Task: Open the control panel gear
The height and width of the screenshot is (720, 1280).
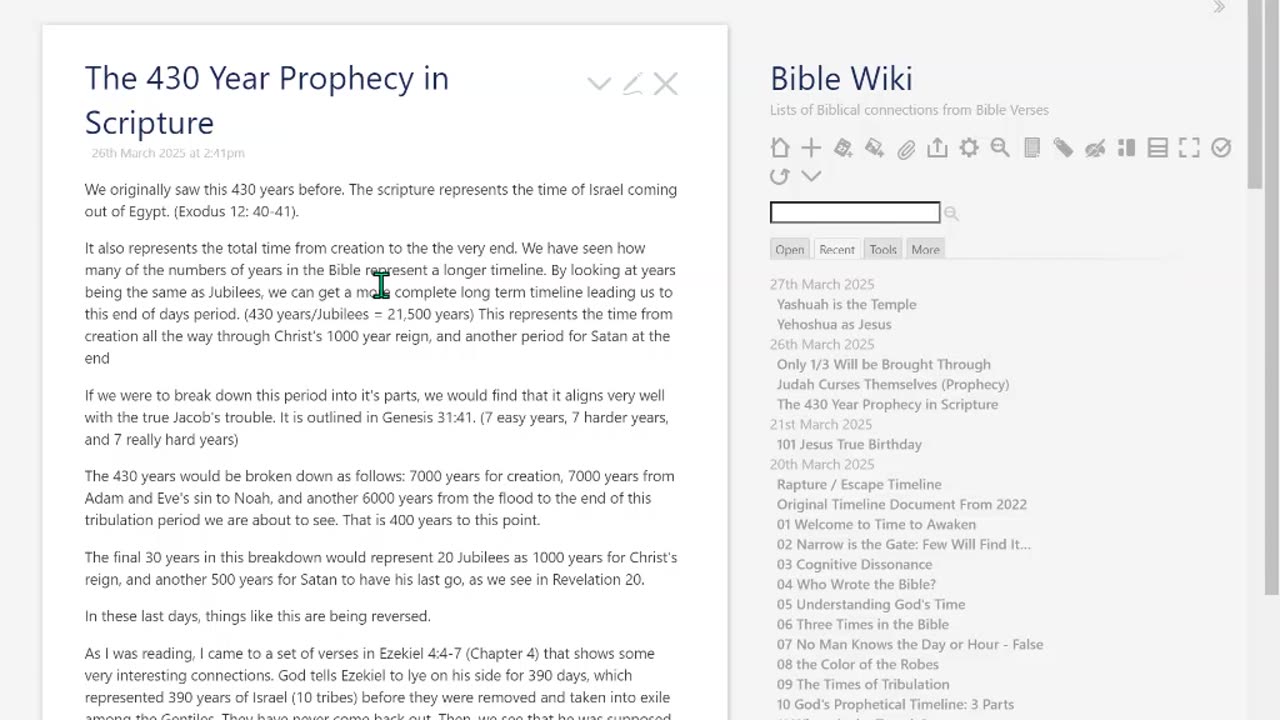Action: [969, 148]
